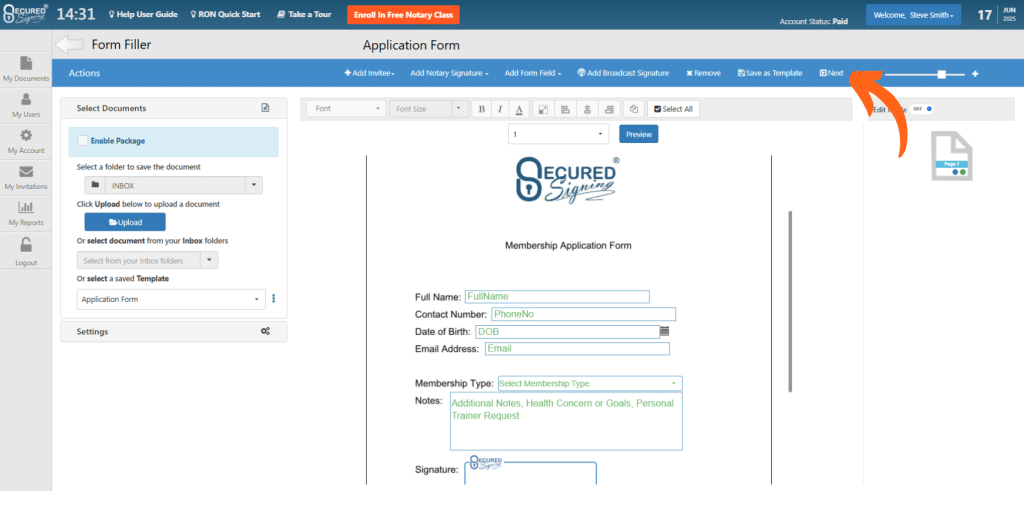This screenshot has height=514, width=1024.
Task: Click the Select Documents panel header
Action: (174, 108)
